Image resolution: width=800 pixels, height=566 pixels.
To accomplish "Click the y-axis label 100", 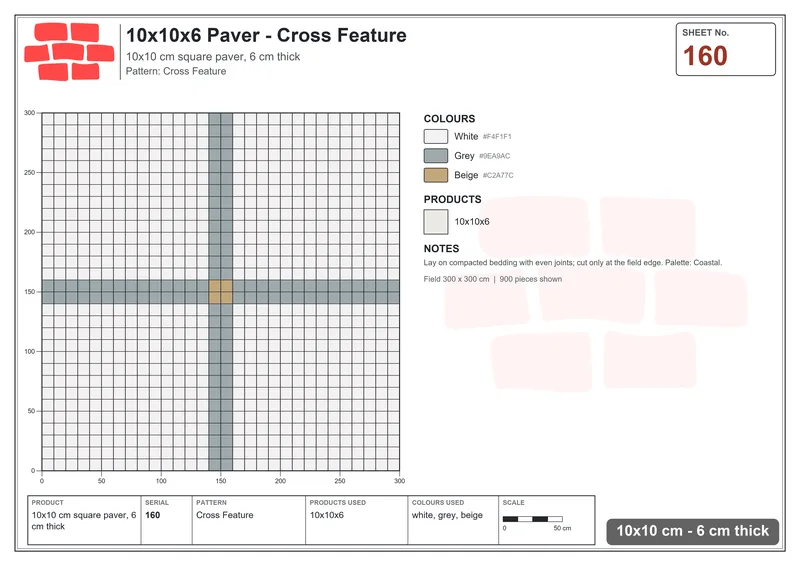I will click(30, 351).
